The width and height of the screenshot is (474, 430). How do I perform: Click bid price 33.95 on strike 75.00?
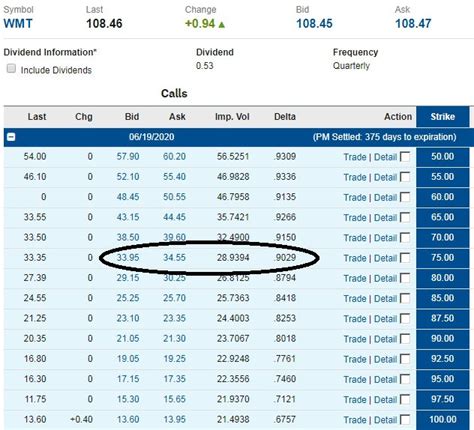128,258
